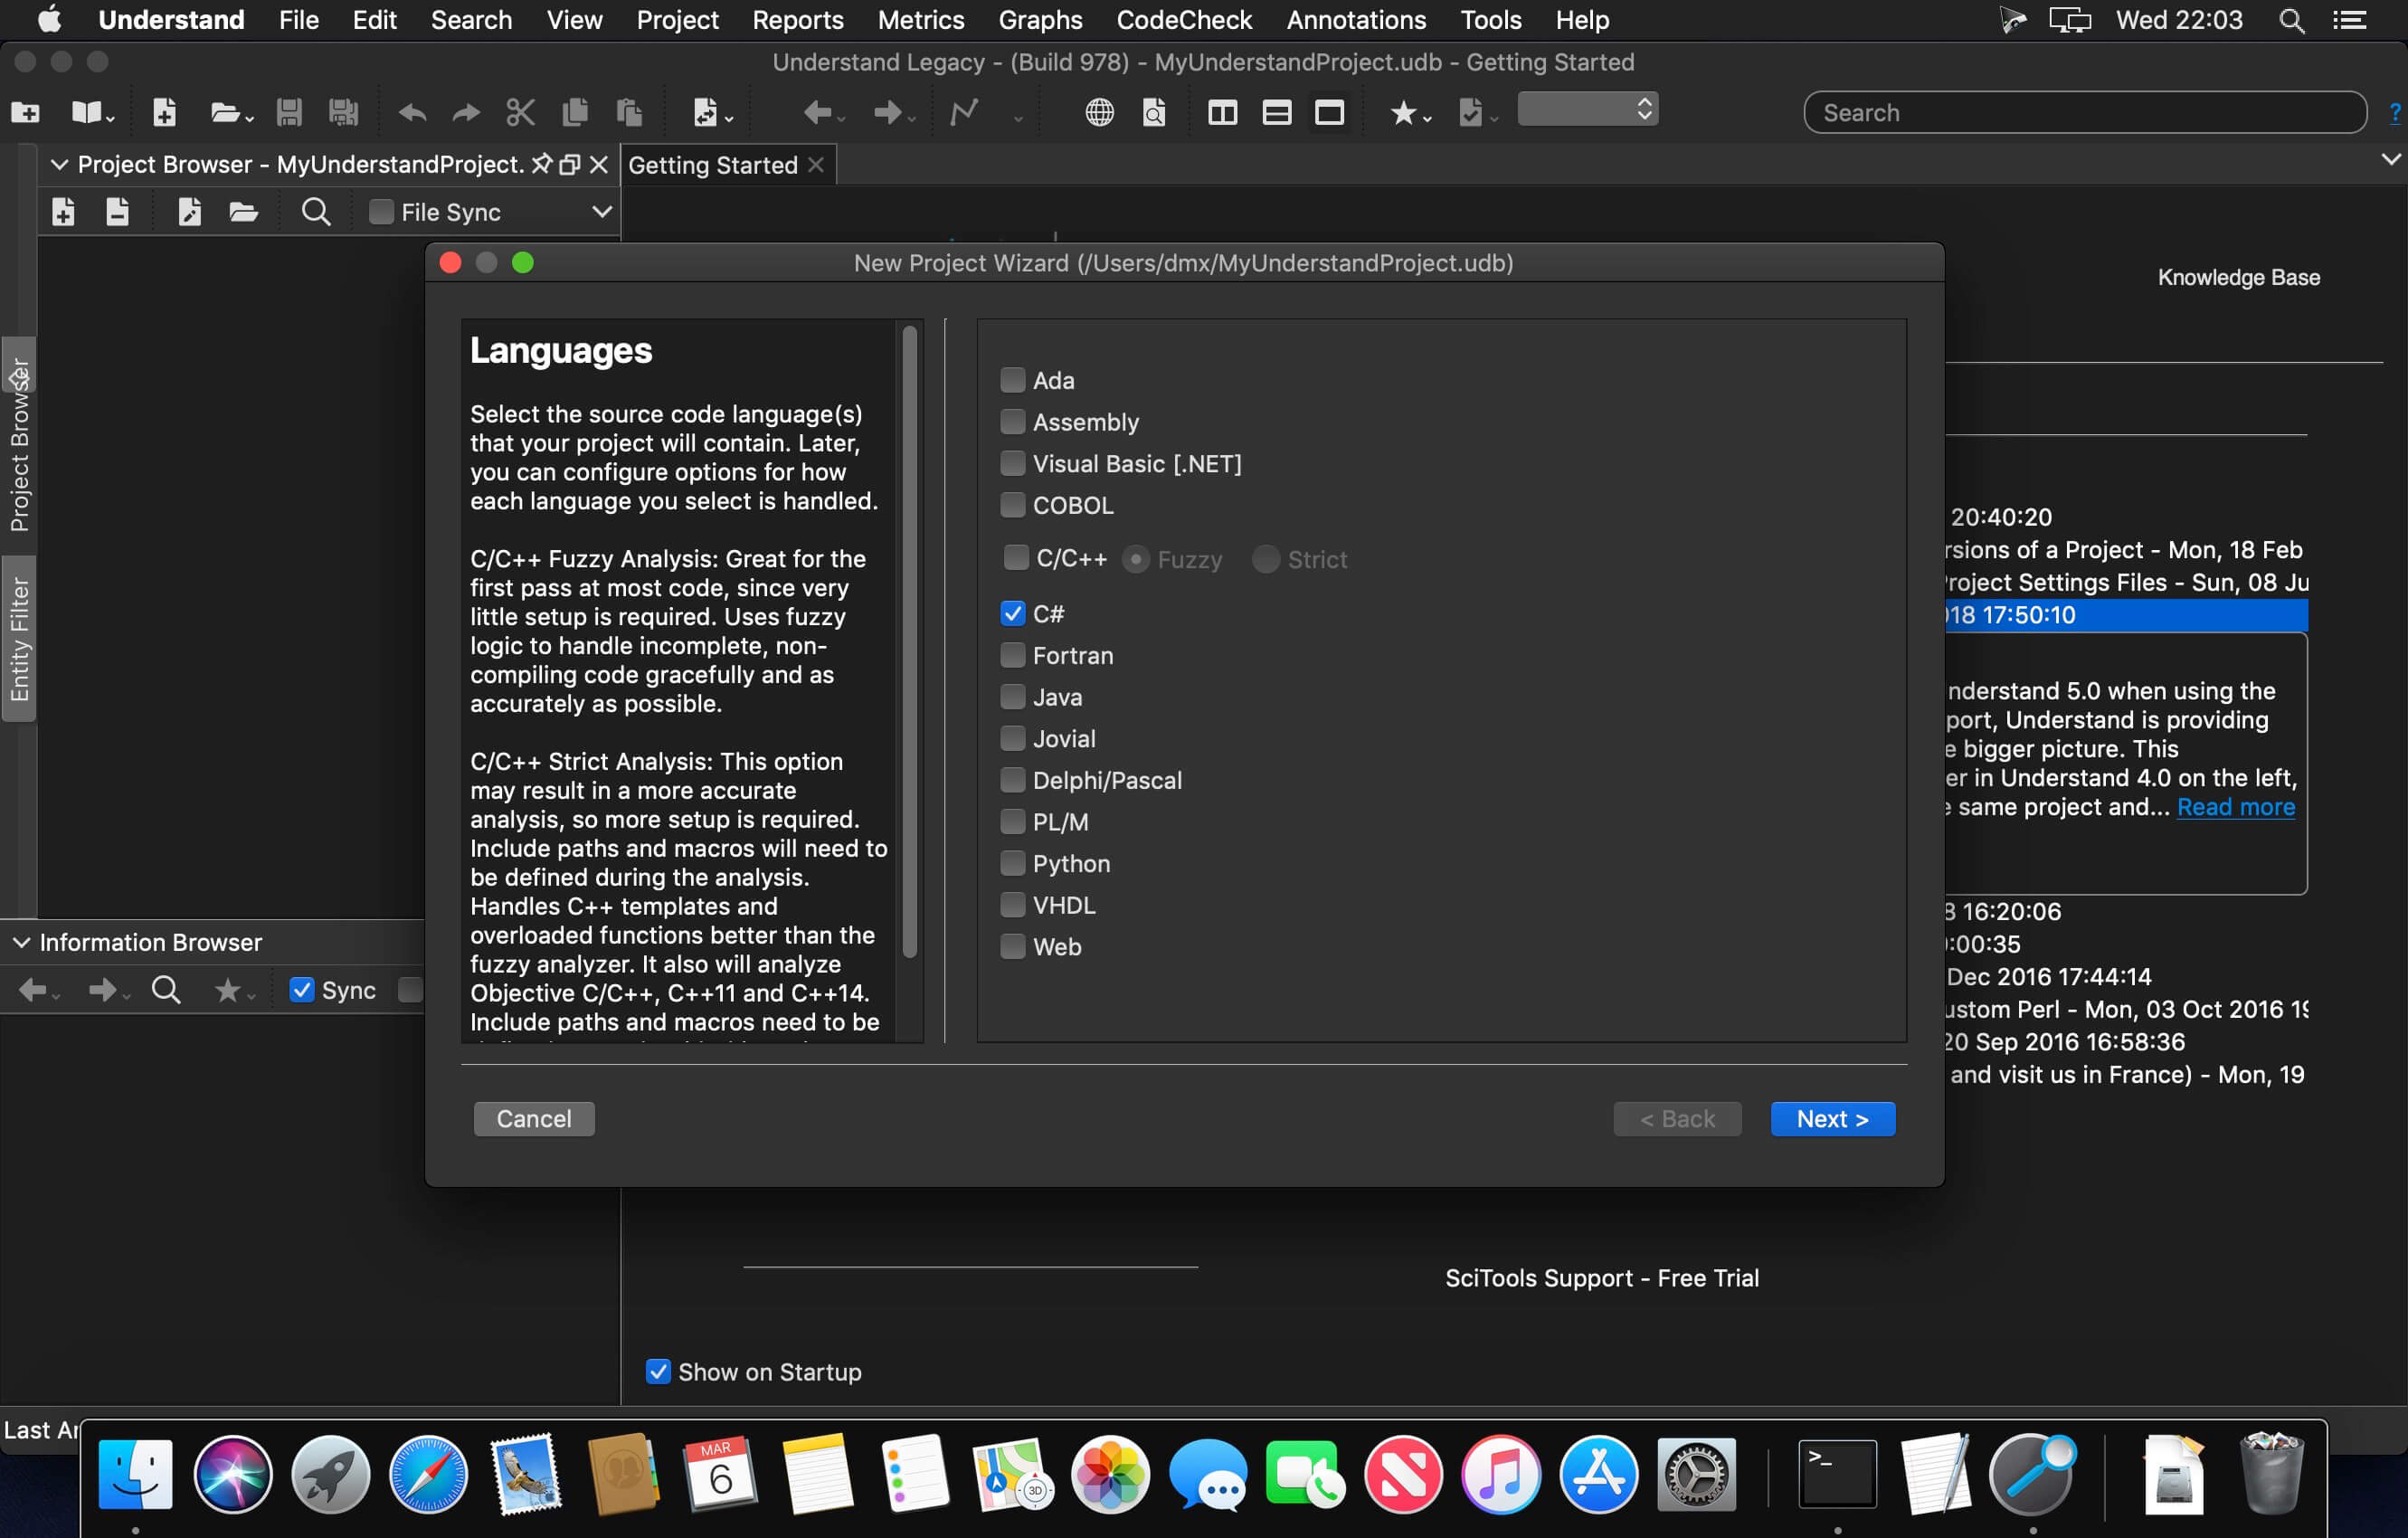The height and width of the screenshot is (1538, 2408).
Task: Uncheck the C# language checkbox
Action: 1013,613
